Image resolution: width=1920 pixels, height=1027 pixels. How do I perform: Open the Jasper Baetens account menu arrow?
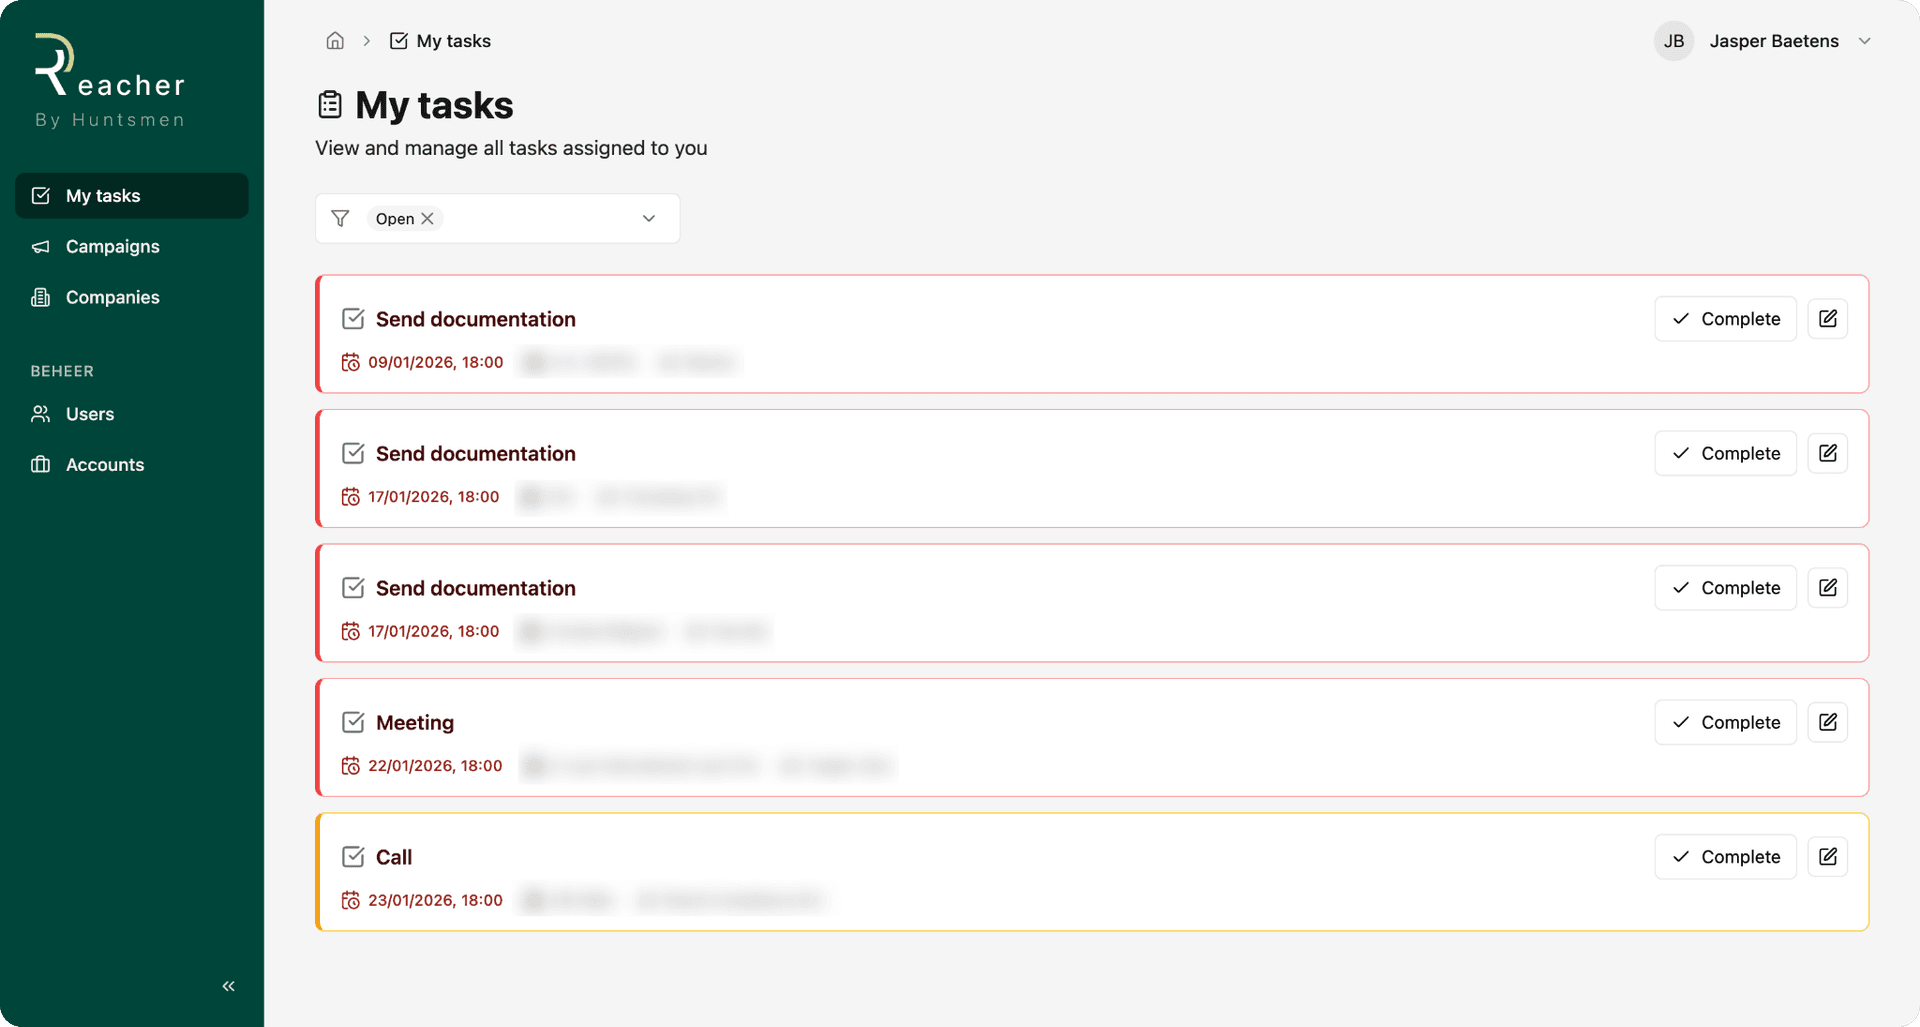[1864, 41]
